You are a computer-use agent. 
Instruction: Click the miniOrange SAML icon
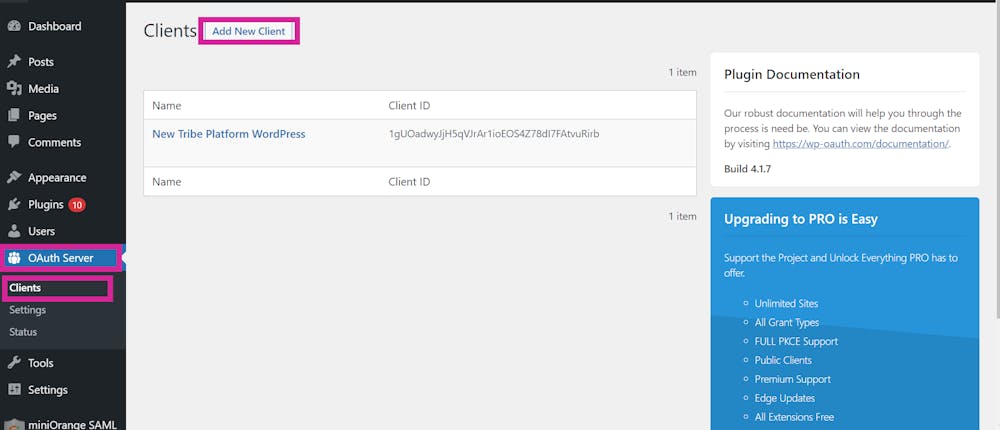[x=14, y=425]
